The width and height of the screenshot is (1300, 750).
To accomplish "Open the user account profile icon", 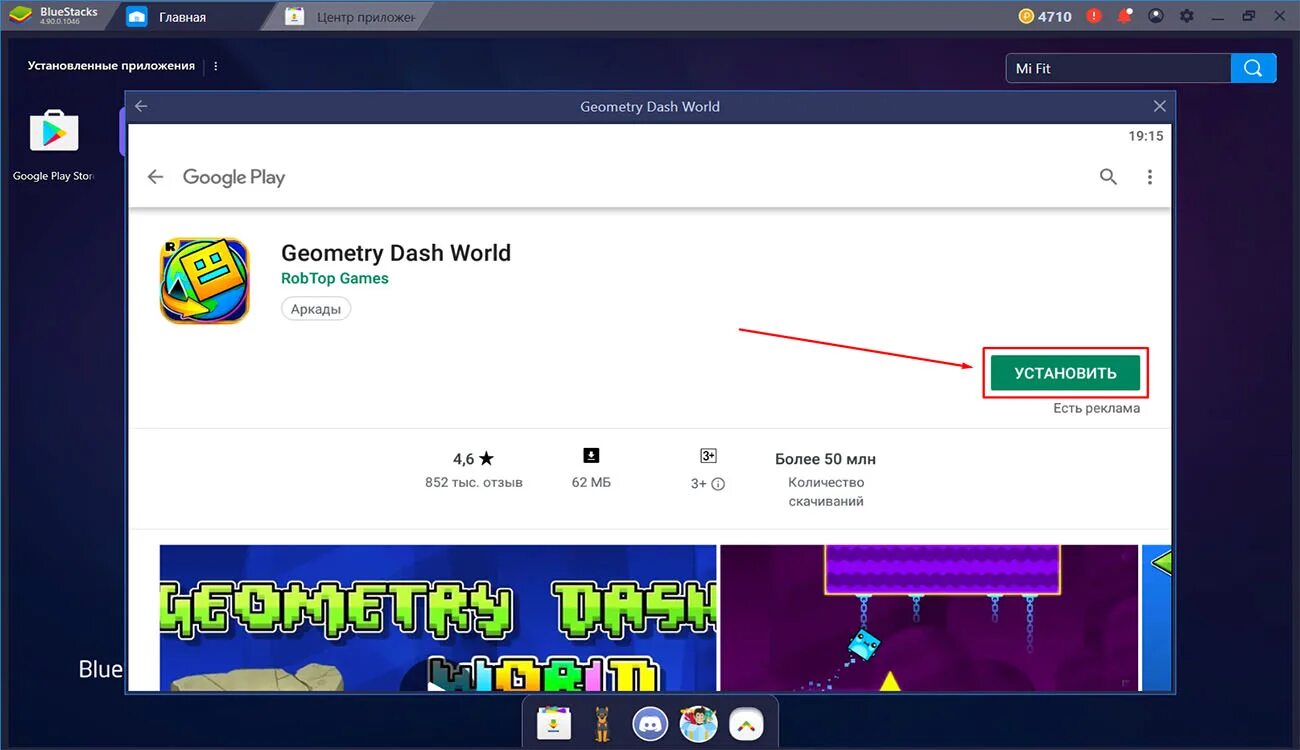I will [x=1156, y=16].
